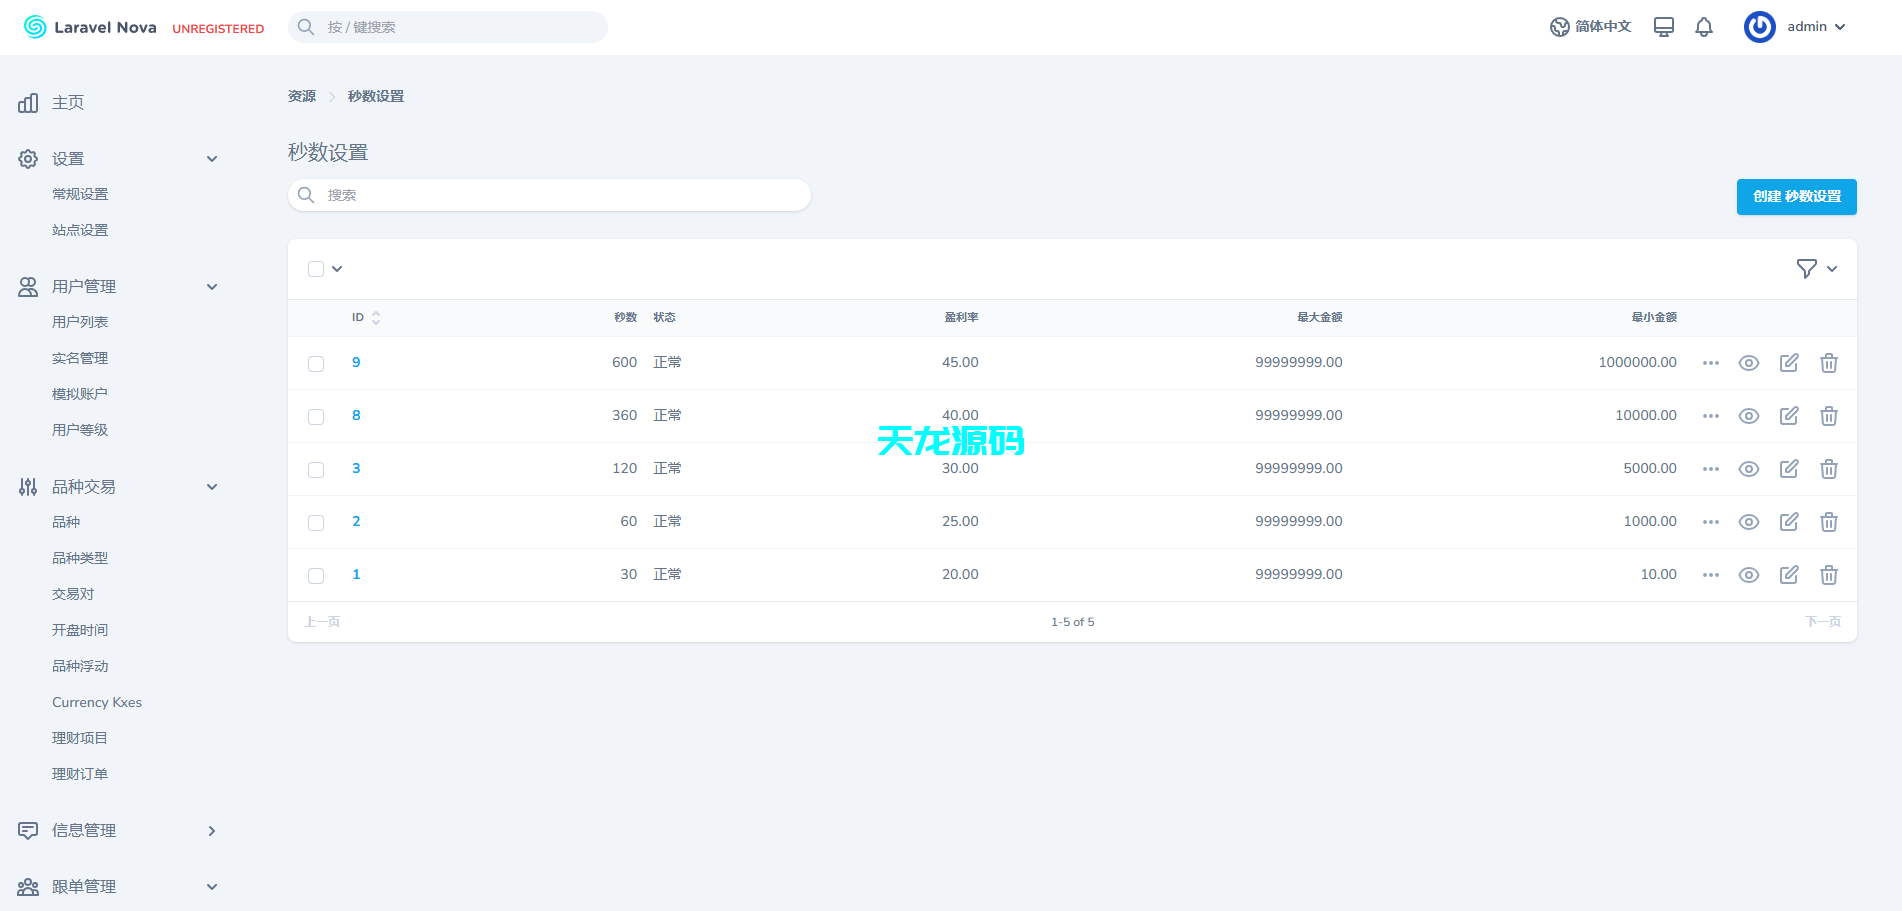1902x911 pixels.
Task: Expand the 信息管理 sidebar section
Action: tap(84, 830)
